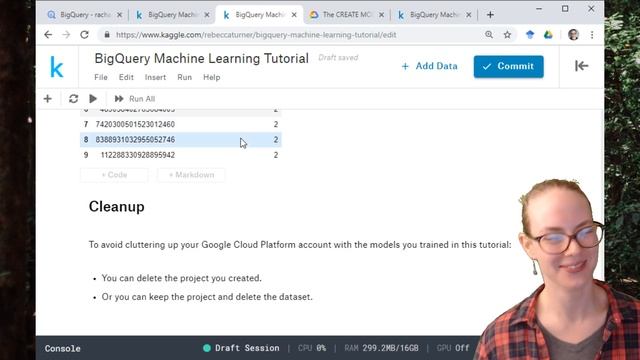This screenshot has height=360, width=640.
Task: Open the Console panel
Action: coord(62,349)
